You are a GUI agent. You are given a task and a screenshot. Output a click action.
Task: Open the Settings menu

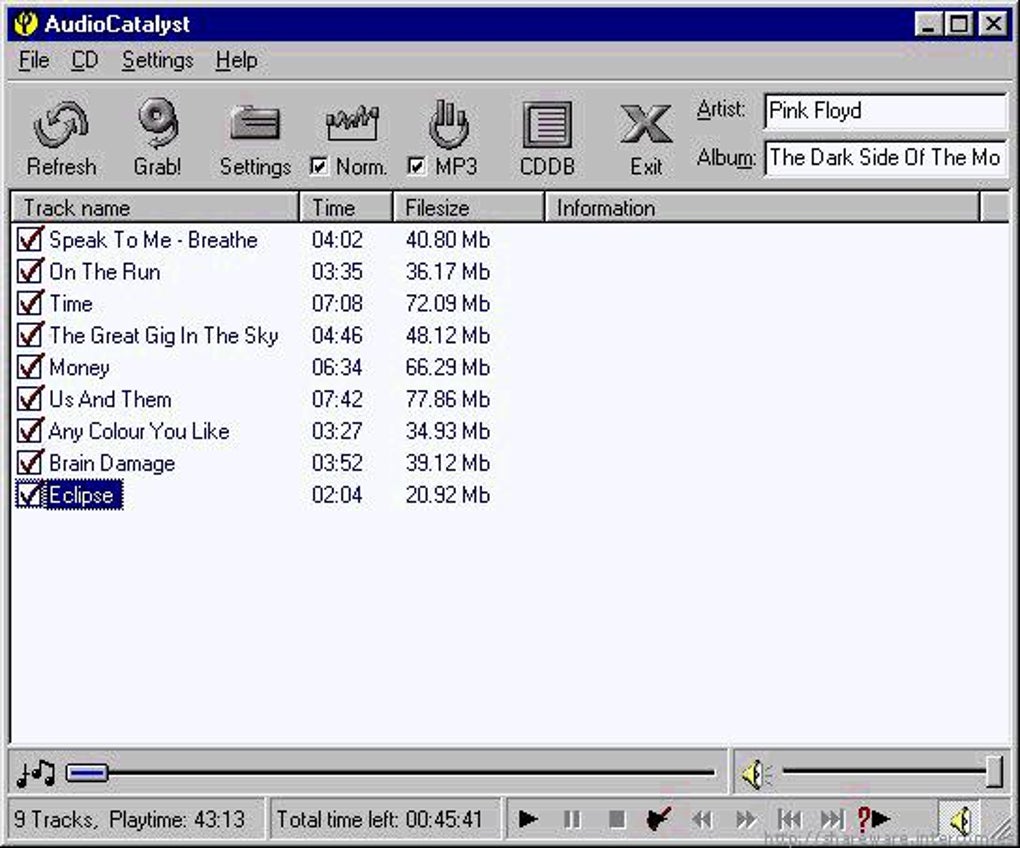click(157, 60)
